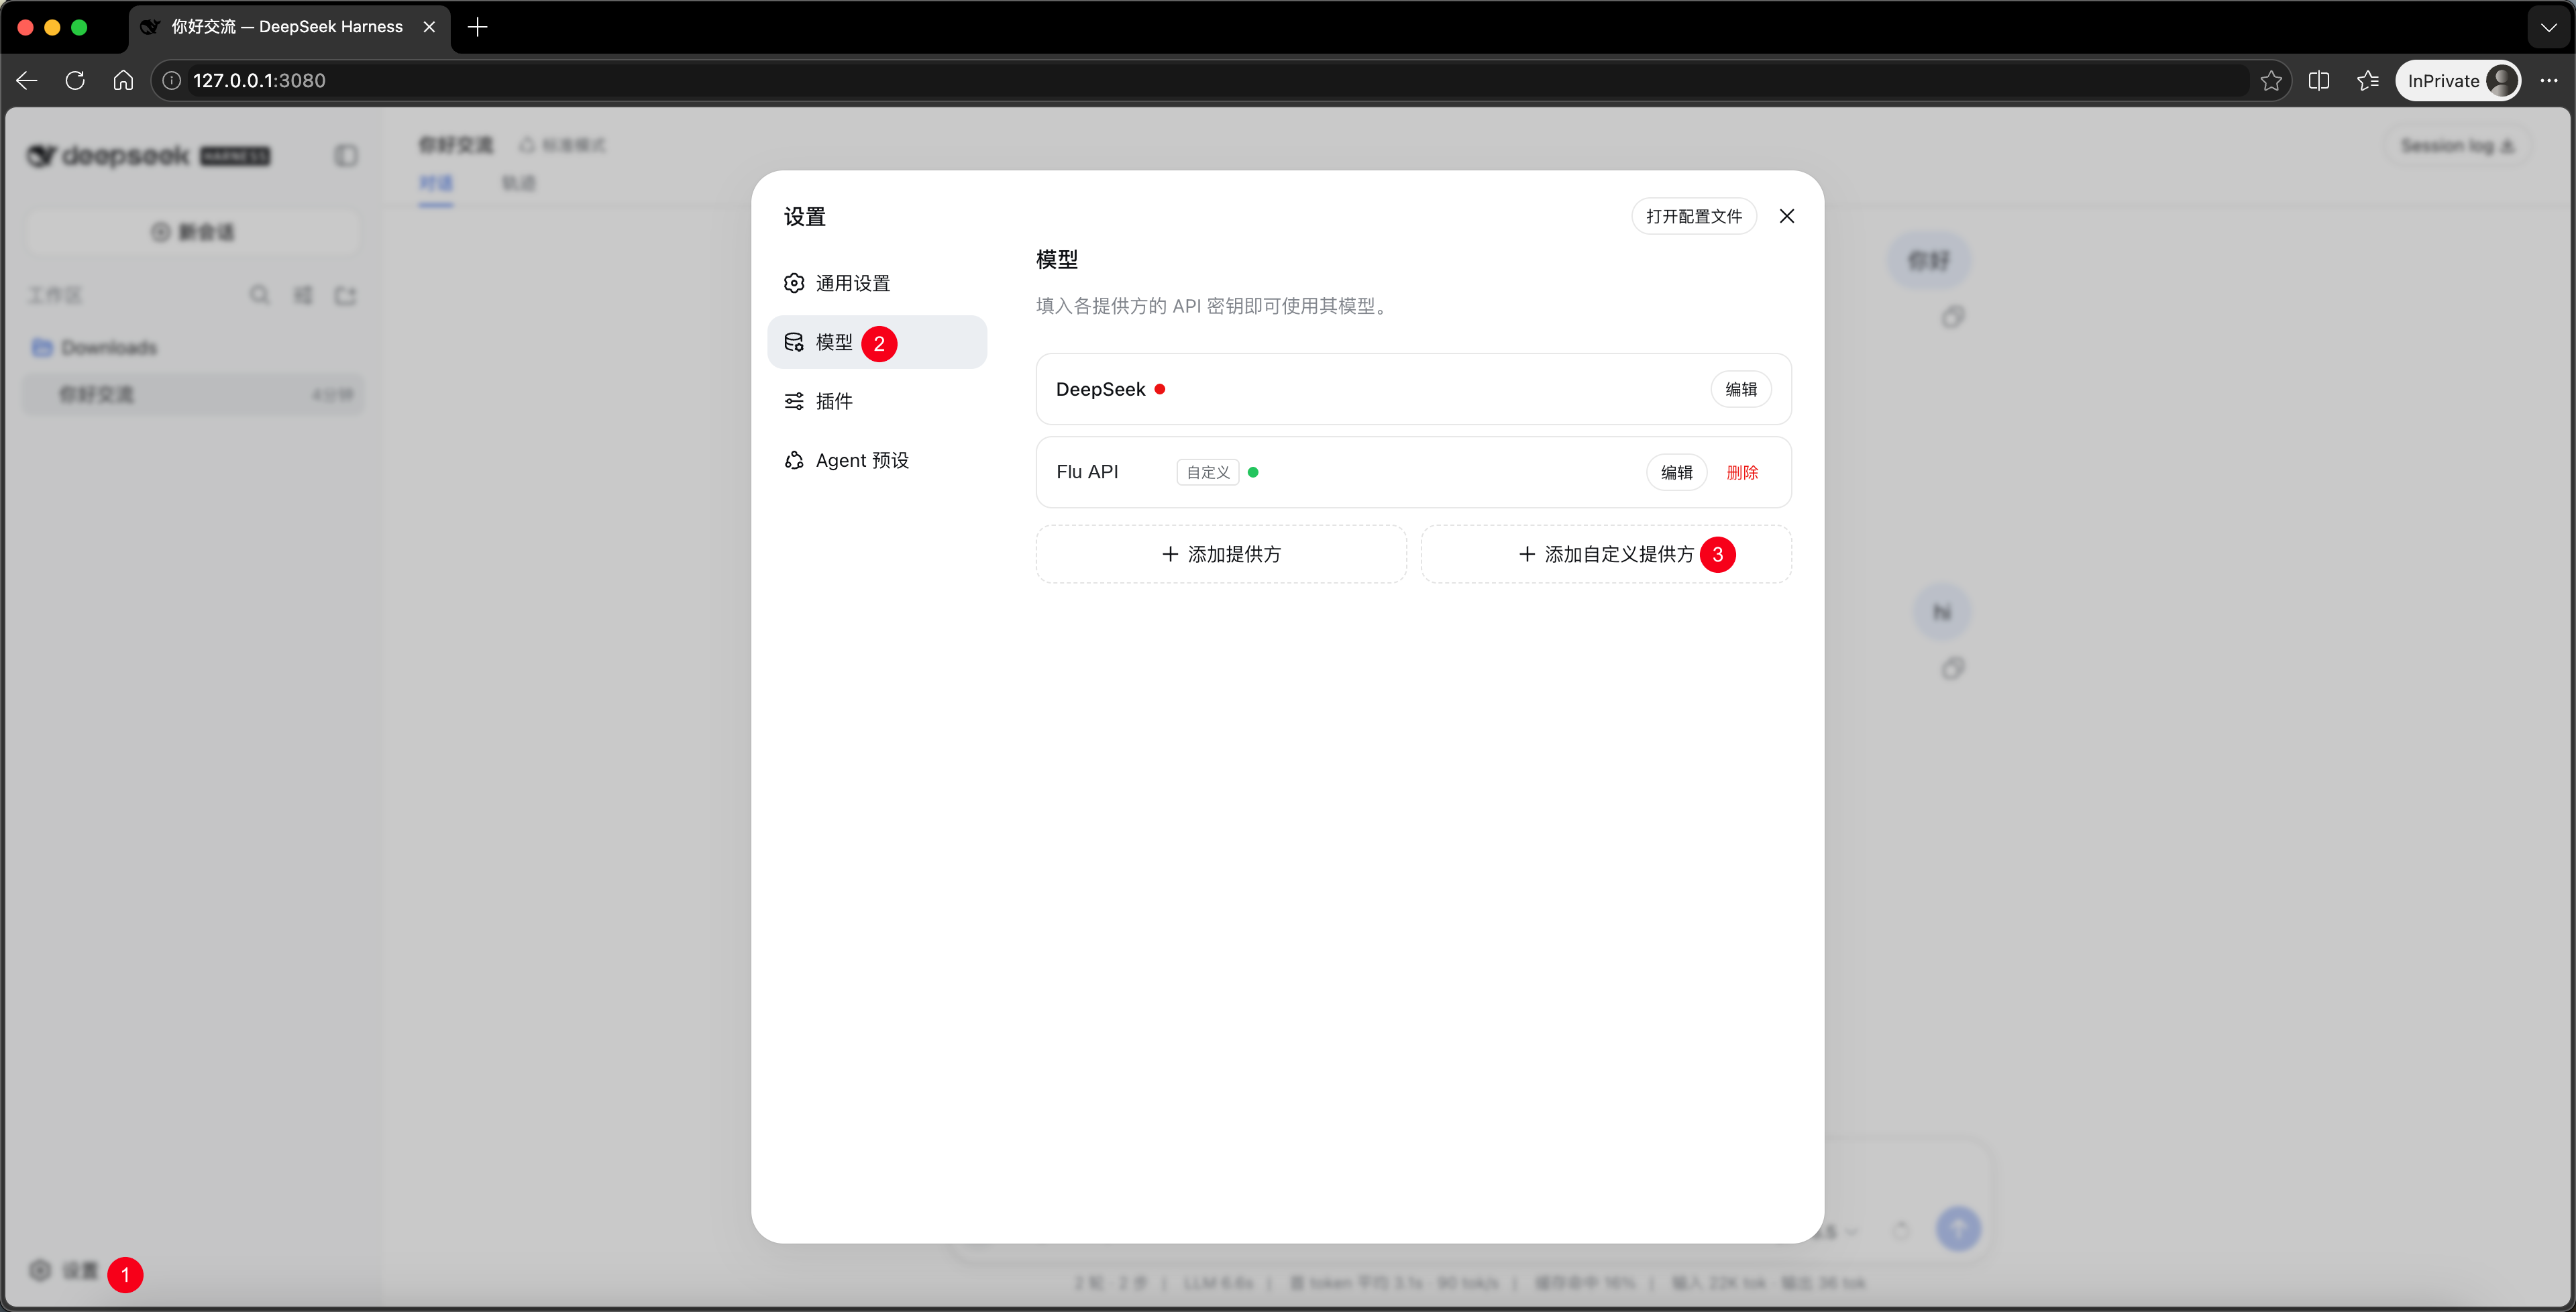Image resolution: width=2576 pixels, height=1312 pixels.
Task: Click the deepseek logo in sidebar
Action: pyautogui.click(x=148, y=156)
